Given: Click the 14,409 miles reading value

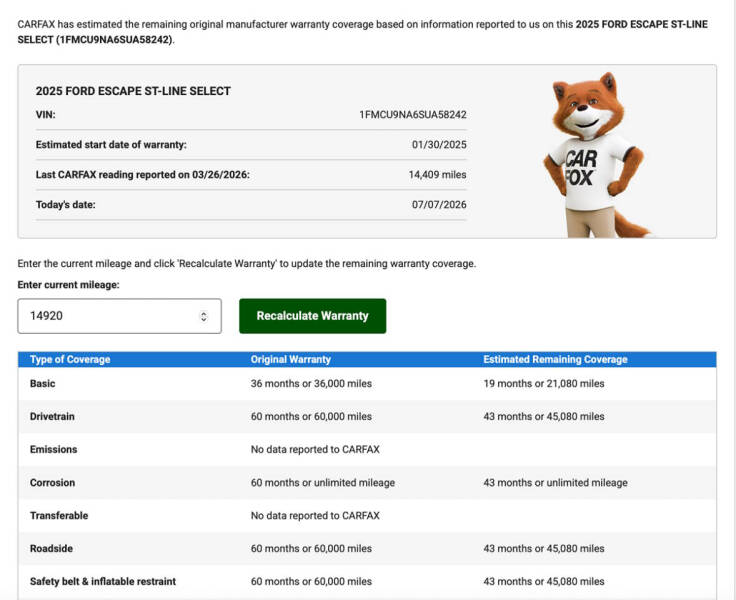Looking at the screenshot, I should coord(437,175).
